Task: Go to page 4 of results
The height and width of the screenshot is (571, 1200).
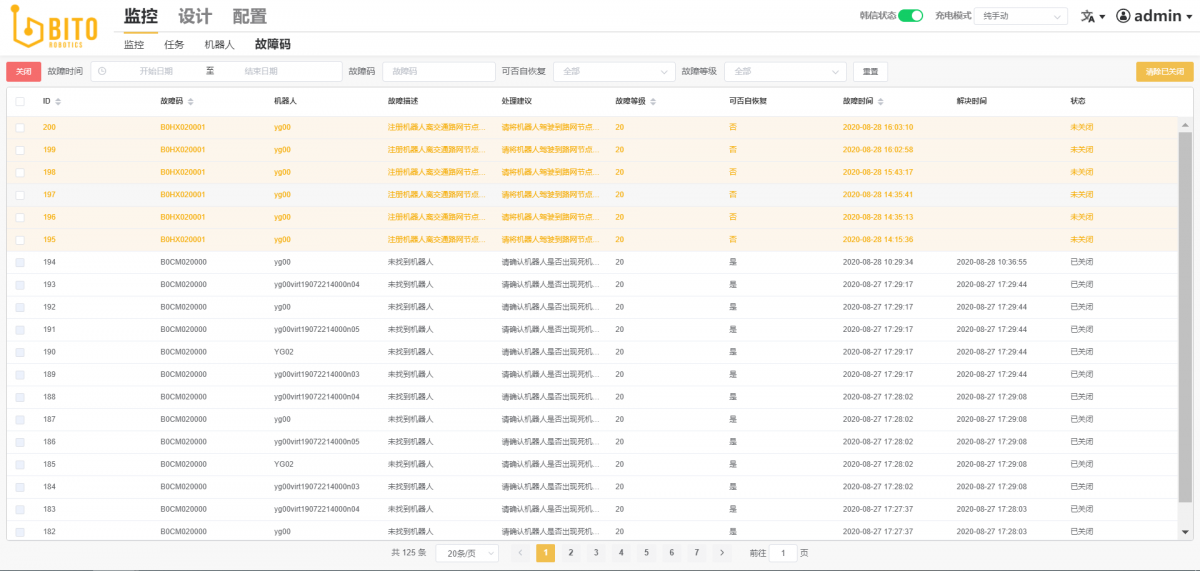Action: (x=621, y=552)
